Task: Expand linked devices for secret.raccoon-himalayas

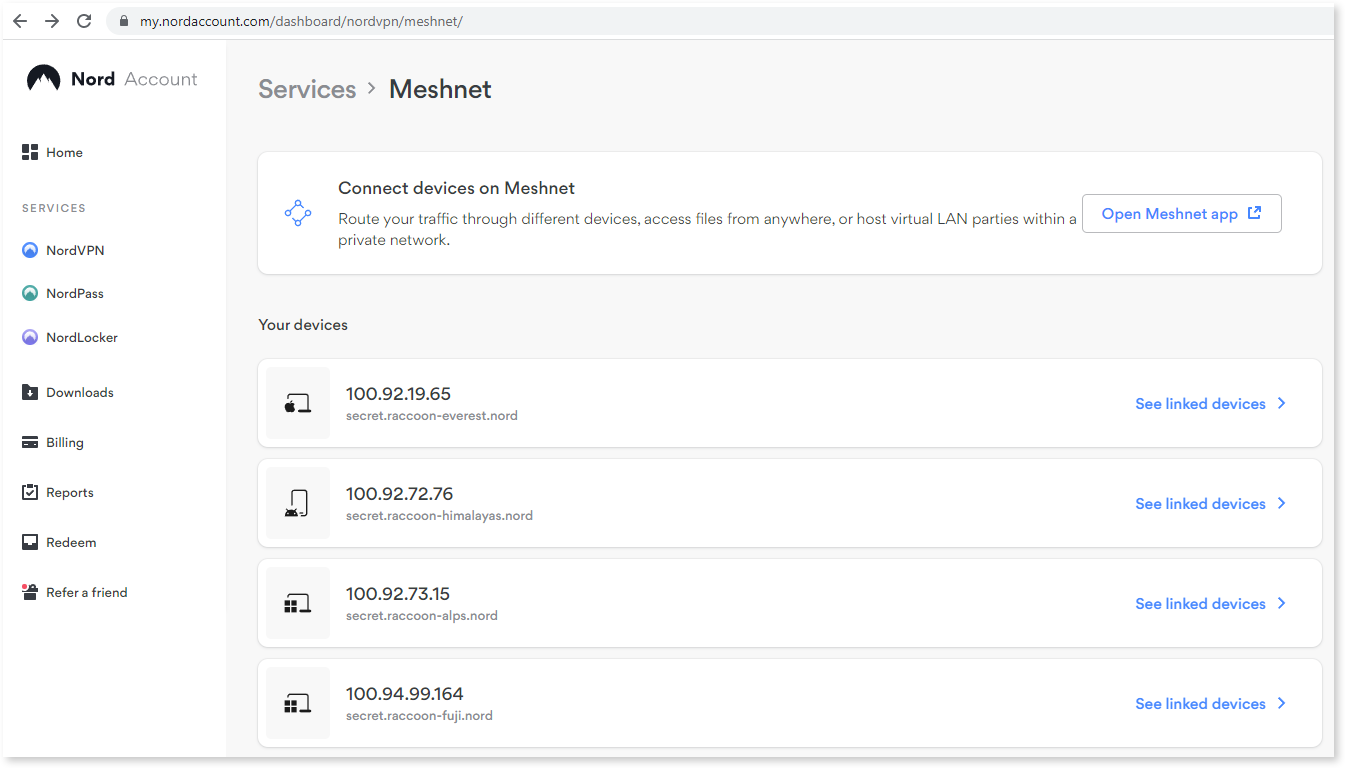Action: click(1200, 503)
